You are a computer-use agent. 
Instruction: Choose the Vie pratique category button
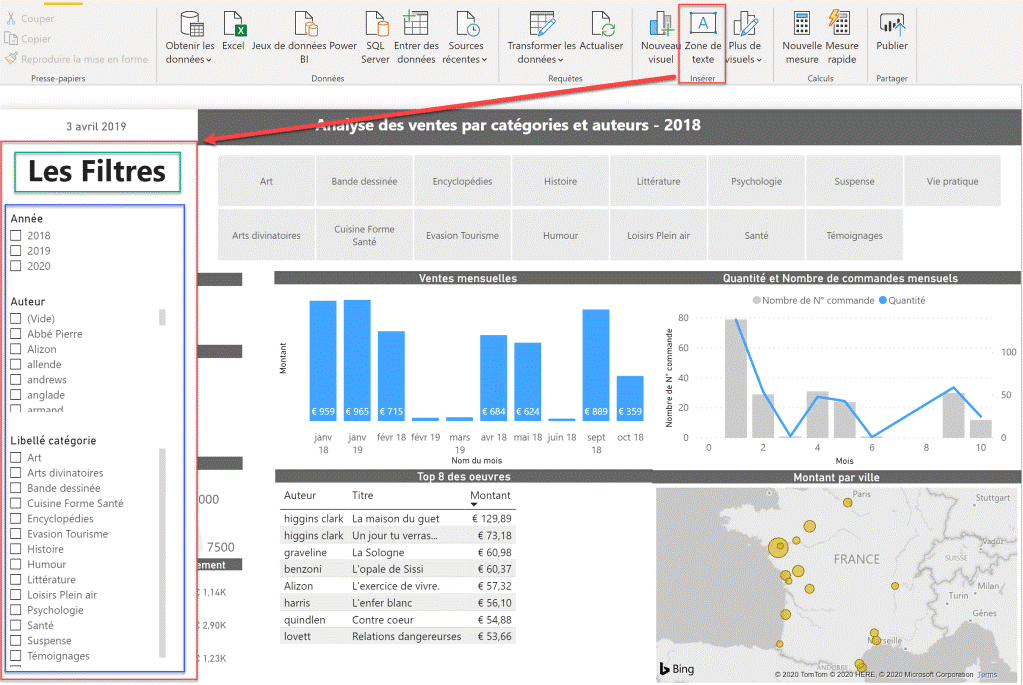click(953, 181)
